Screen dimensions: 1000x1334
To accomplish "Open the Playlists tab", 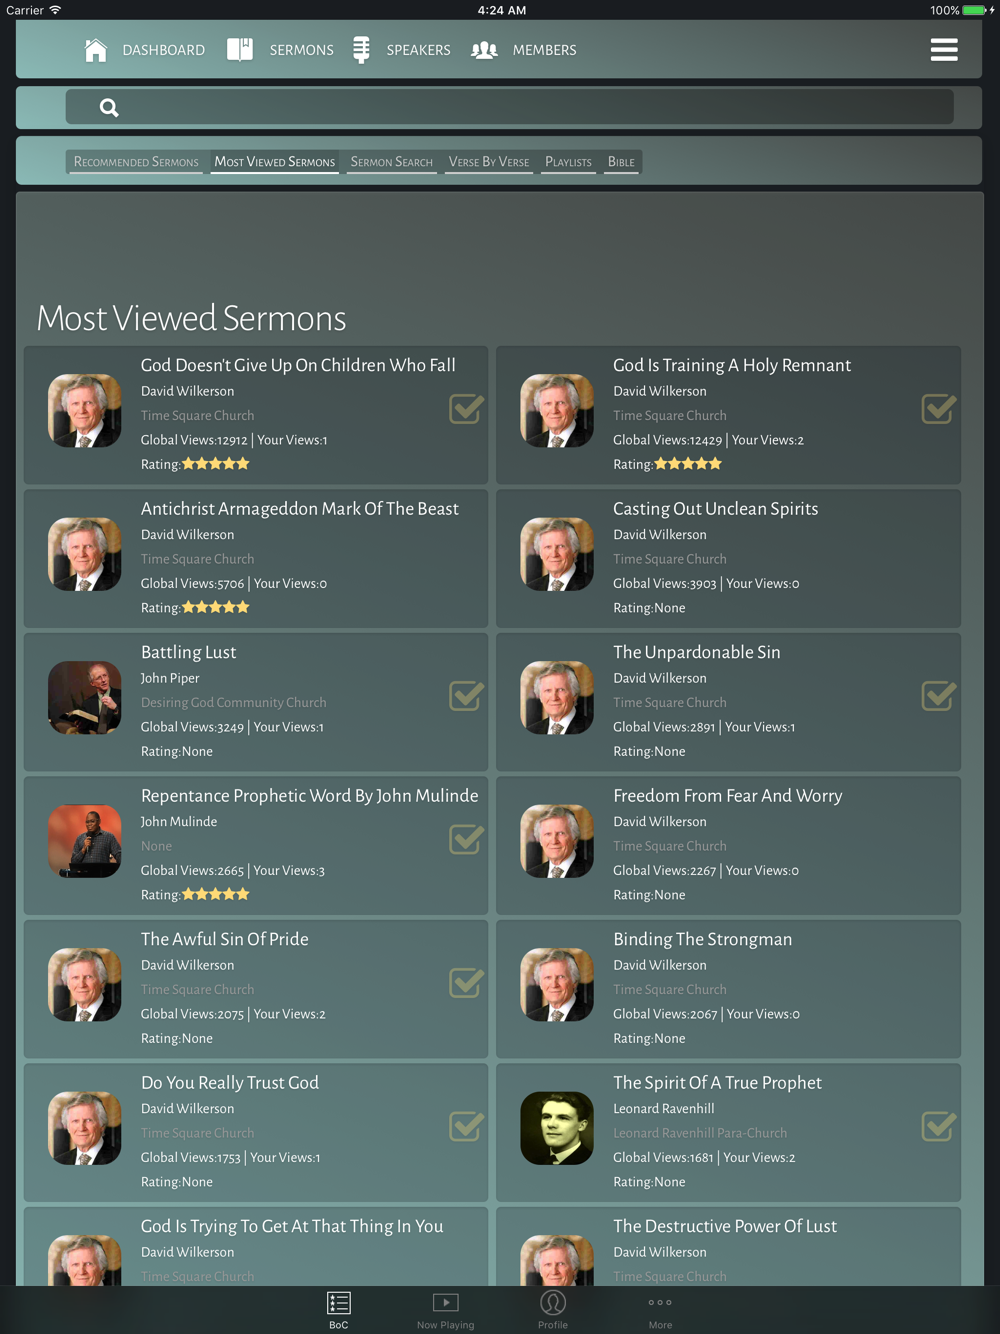I will (x=568, y=162).
